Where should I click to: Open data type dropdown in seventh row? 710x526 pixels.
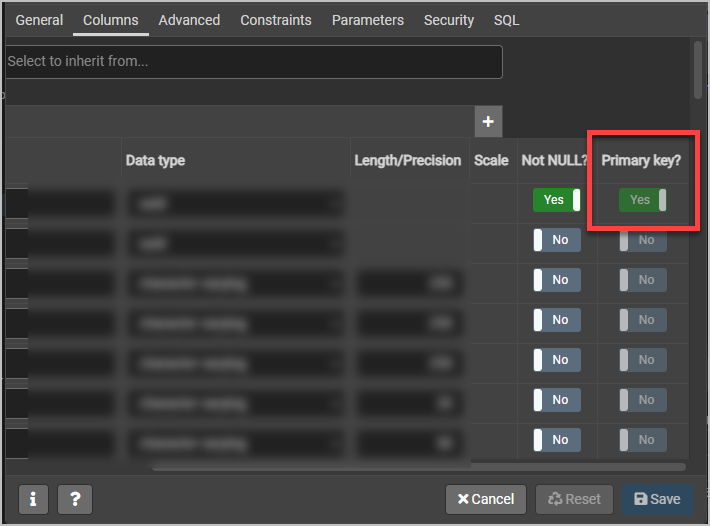pyautogui.click(x=235, y=443)
